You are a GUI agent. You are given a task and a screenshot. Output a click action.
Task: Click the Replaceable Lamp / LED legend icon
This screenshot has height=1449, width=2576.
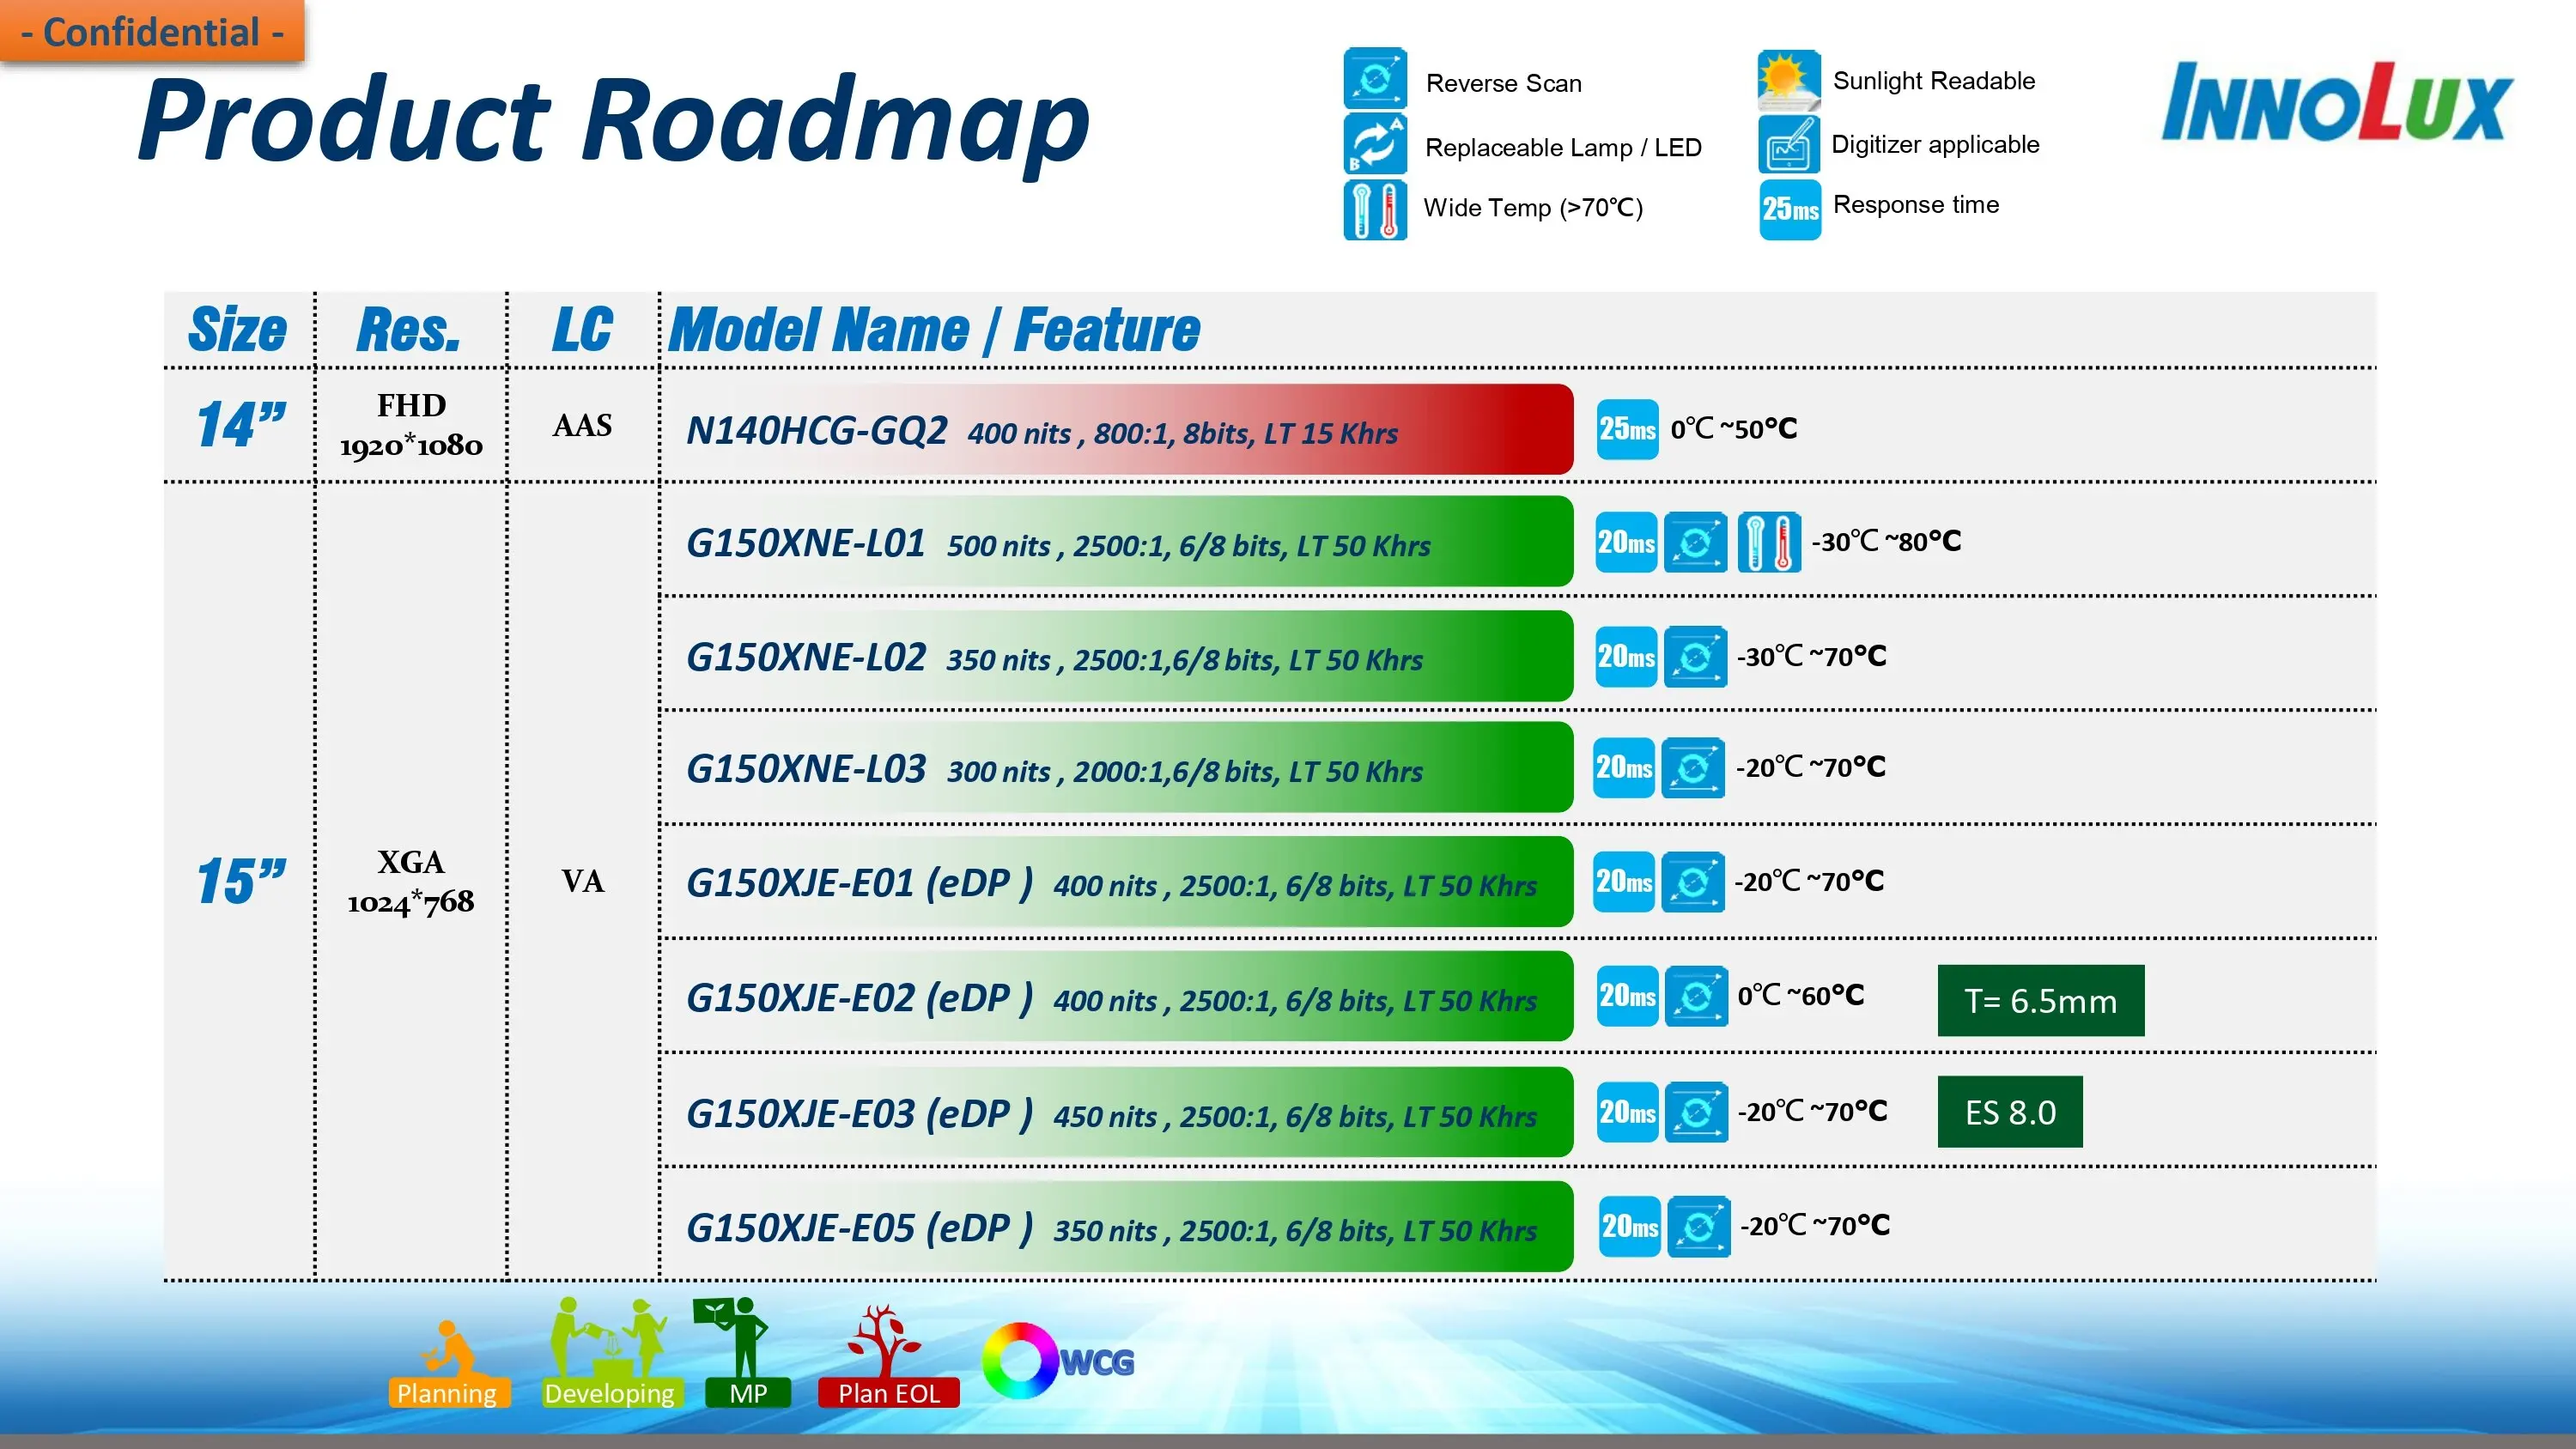tap(1375, 144)
